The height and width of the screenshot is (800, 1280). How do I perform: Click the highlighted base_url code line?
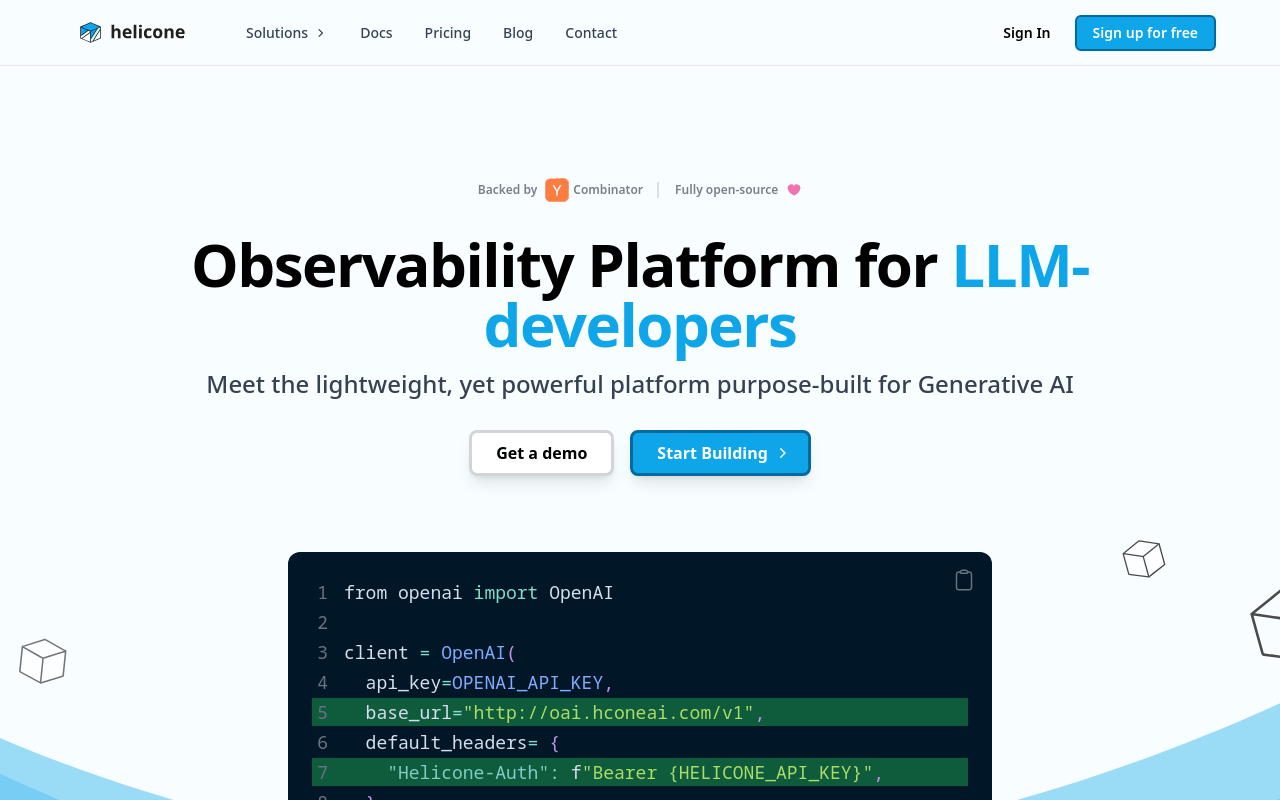coord(640,712)
